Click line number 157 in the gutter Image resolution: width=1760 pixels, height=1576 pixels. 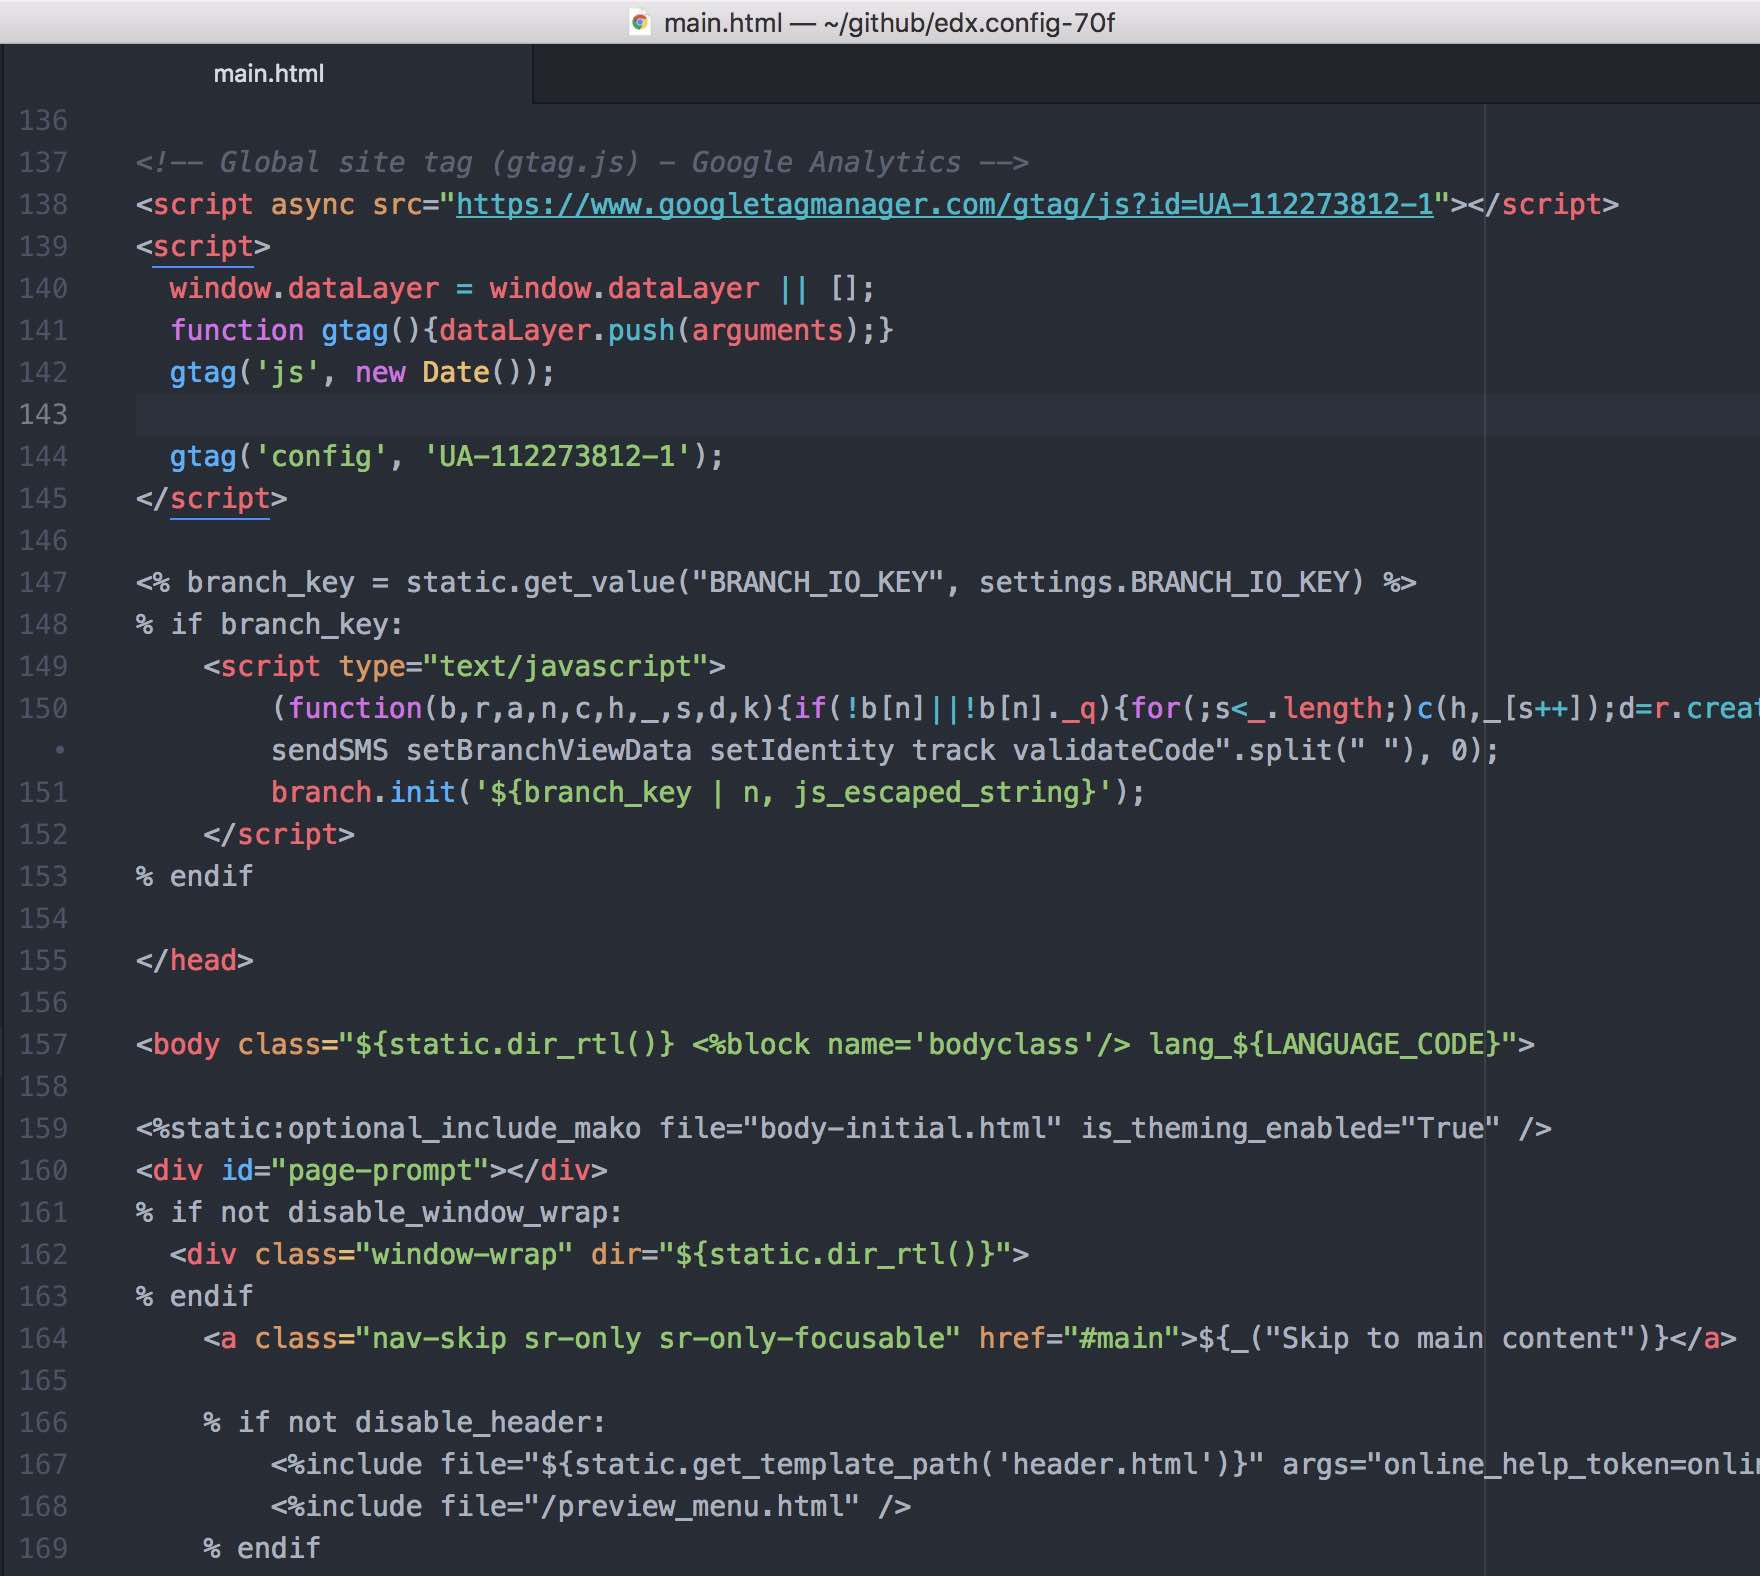[43, 1044]
